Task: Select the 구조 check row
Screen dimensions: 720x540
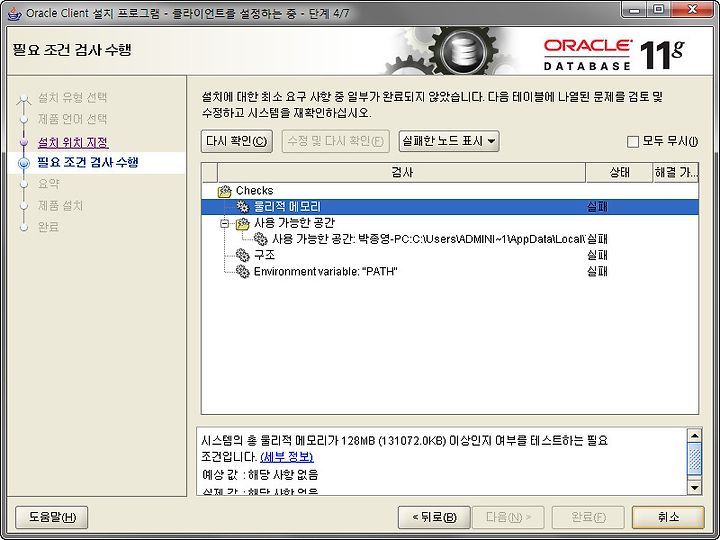Action: click(450, 255)
